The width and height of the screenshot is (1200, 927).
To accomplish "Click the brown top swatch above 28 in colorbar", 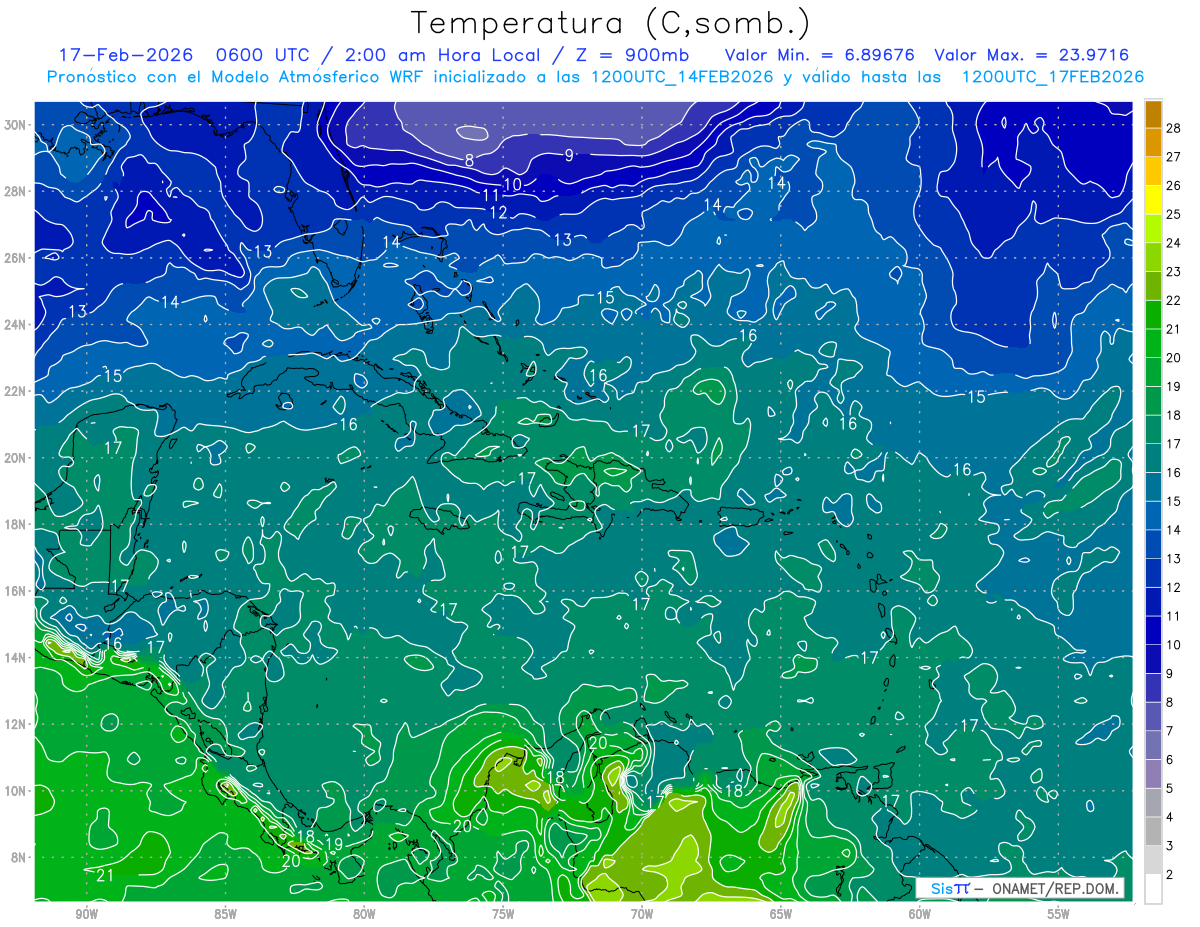I will coord(1153,114).
